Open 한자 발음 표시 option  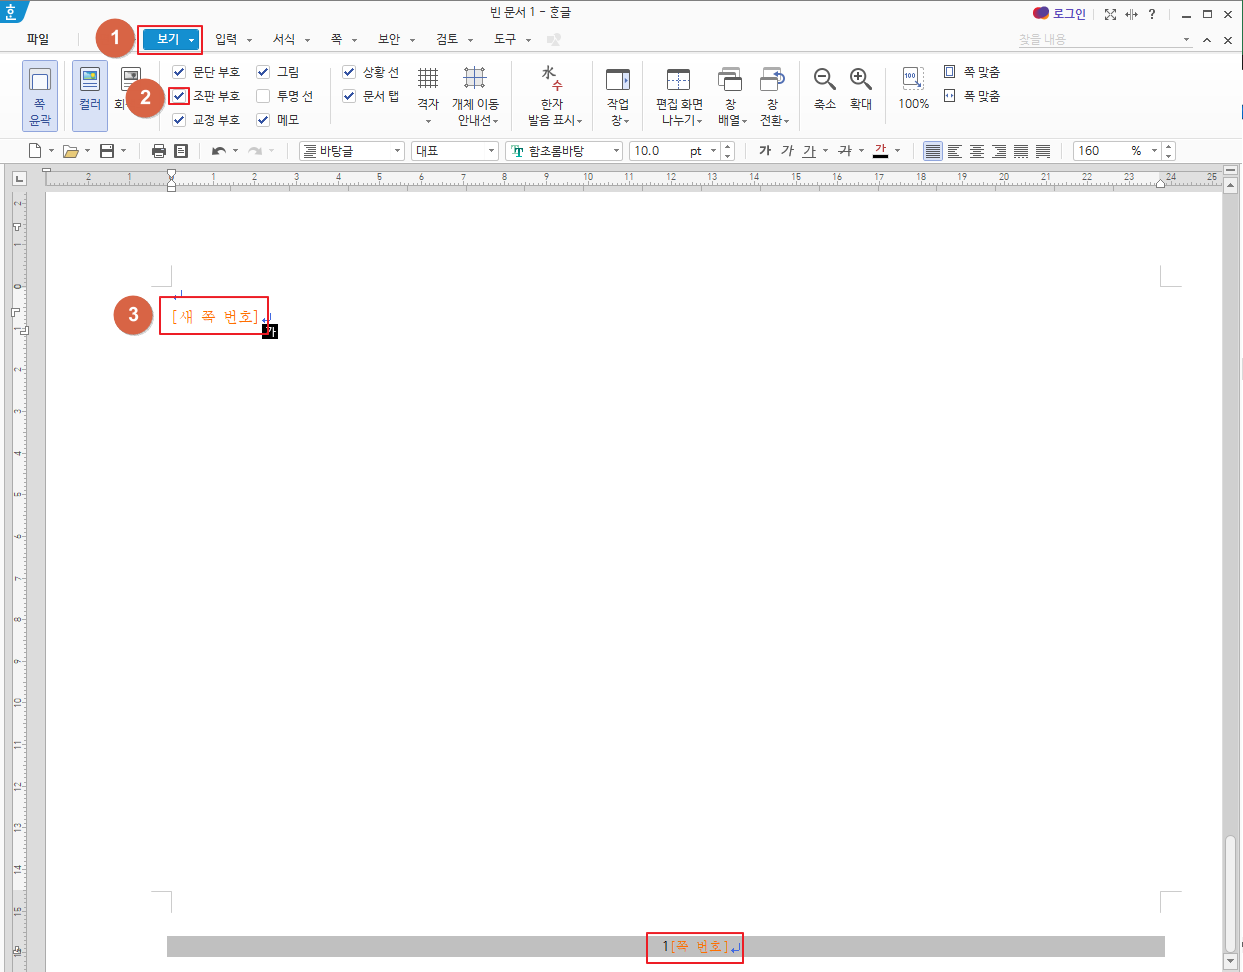[553, 95]
